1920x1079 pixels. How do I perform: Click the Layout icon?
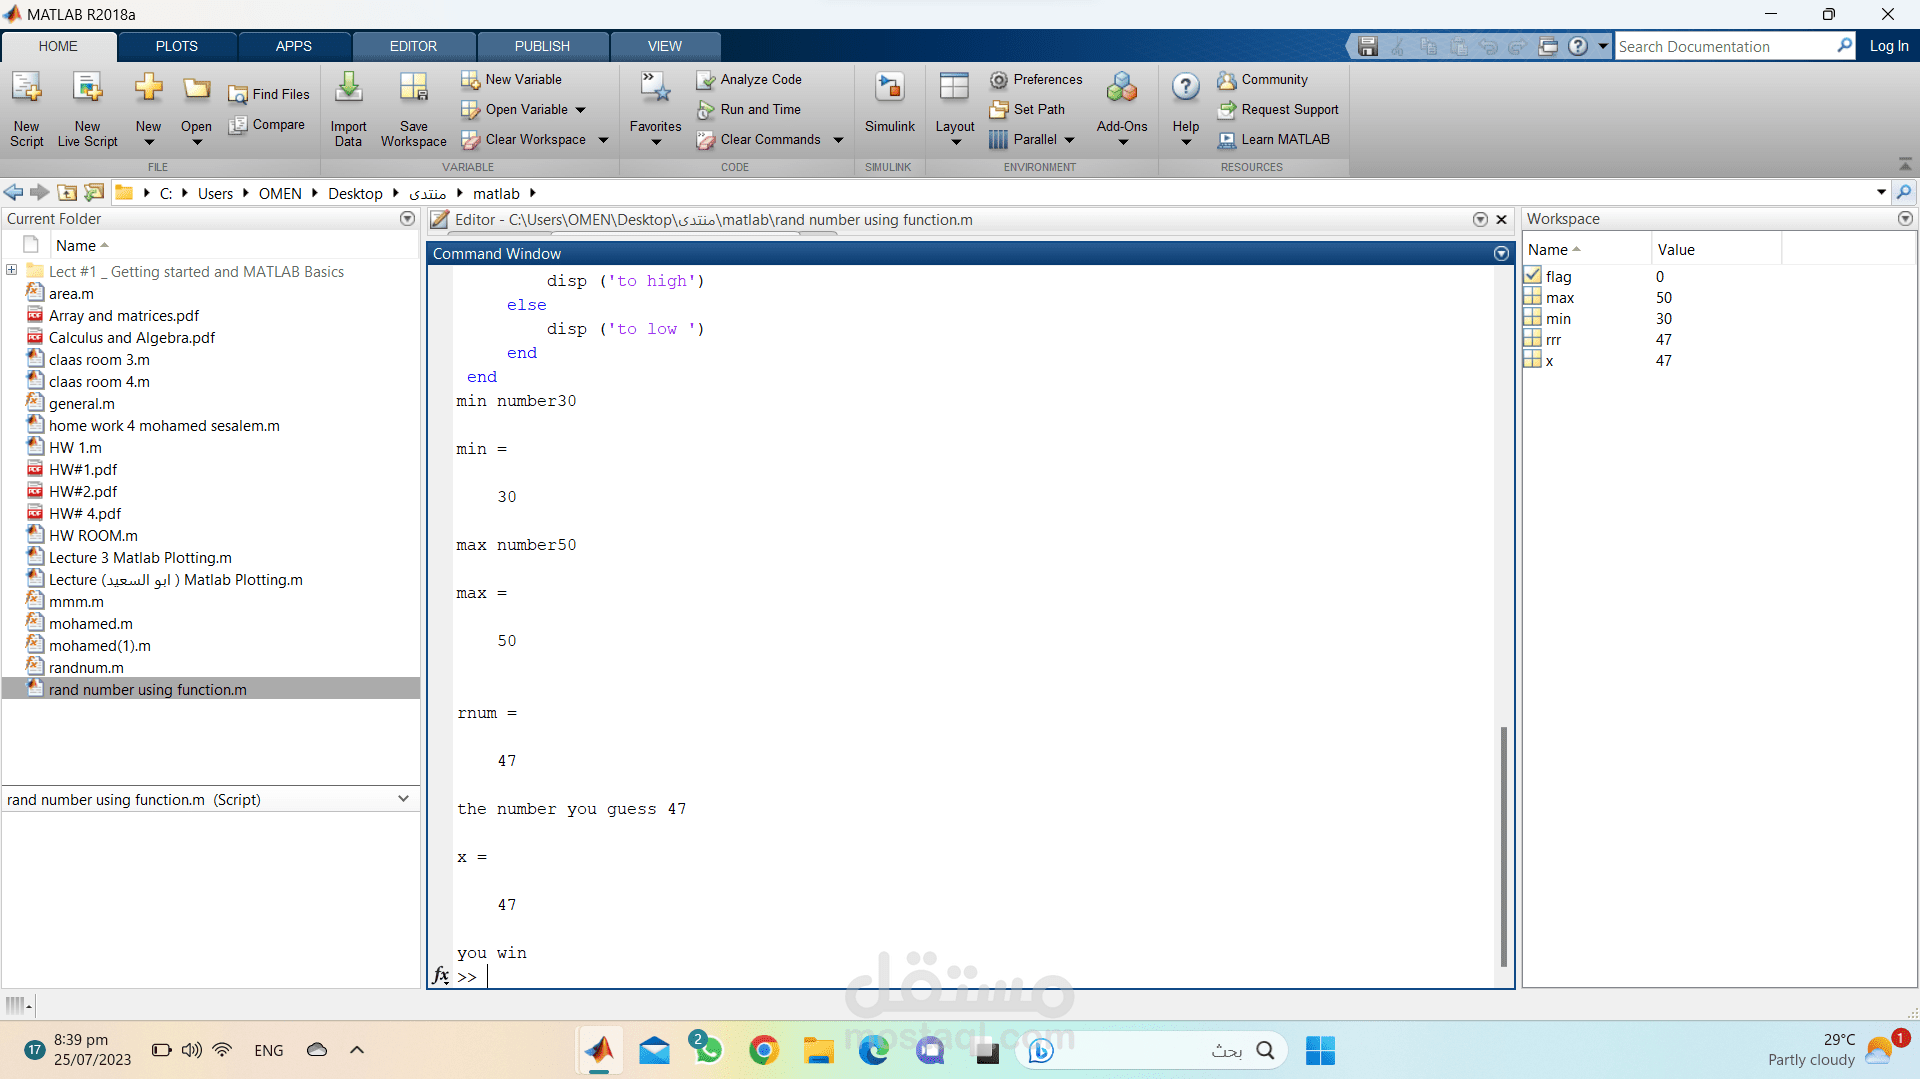pyautogui.click(x=954, y=87)
